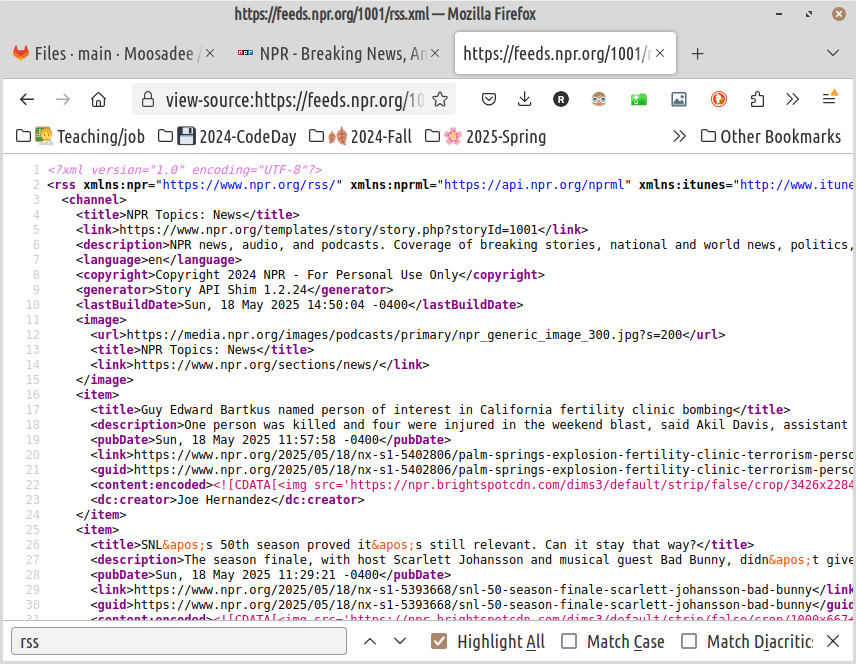This screenshot has height=664, width=856.
Task: Click the sections/news link on line 14
Action: tap(260, 365)
